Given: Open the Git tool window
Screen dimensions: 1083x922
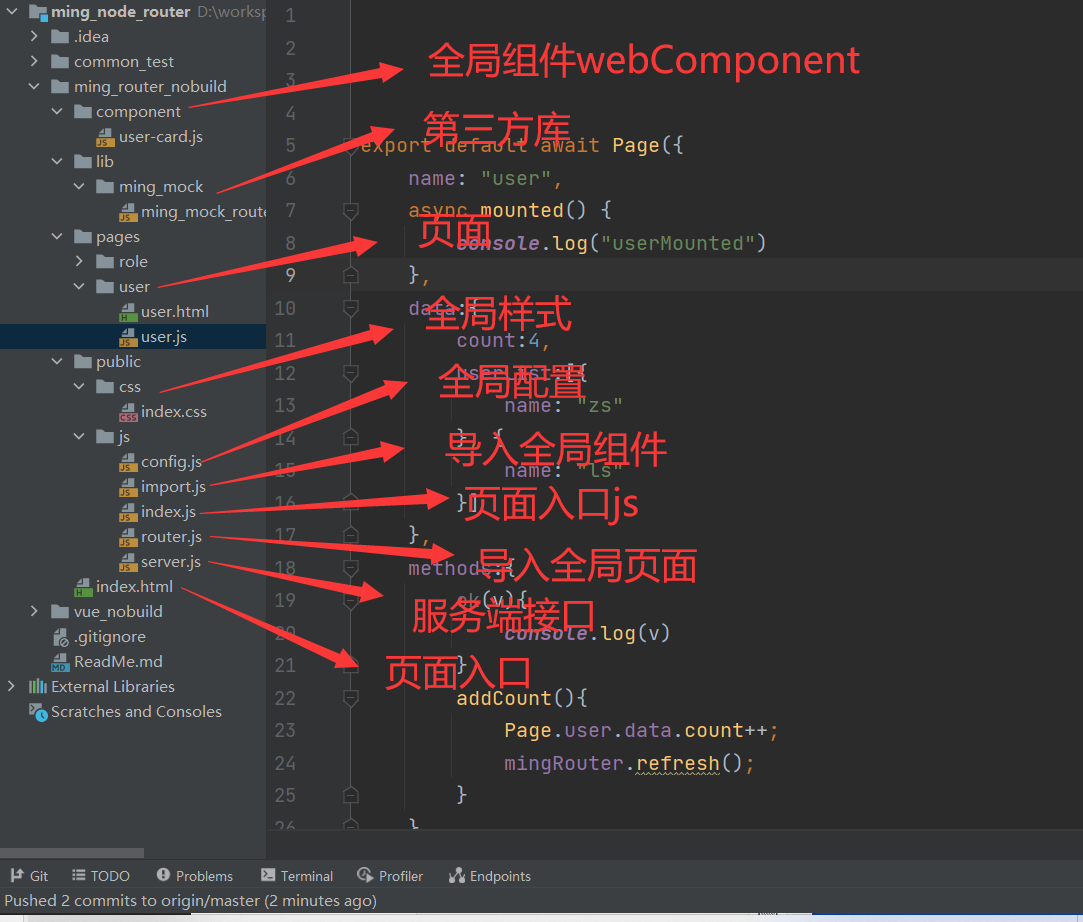Looking at the screenshot, I should click(x=29, y=876).
